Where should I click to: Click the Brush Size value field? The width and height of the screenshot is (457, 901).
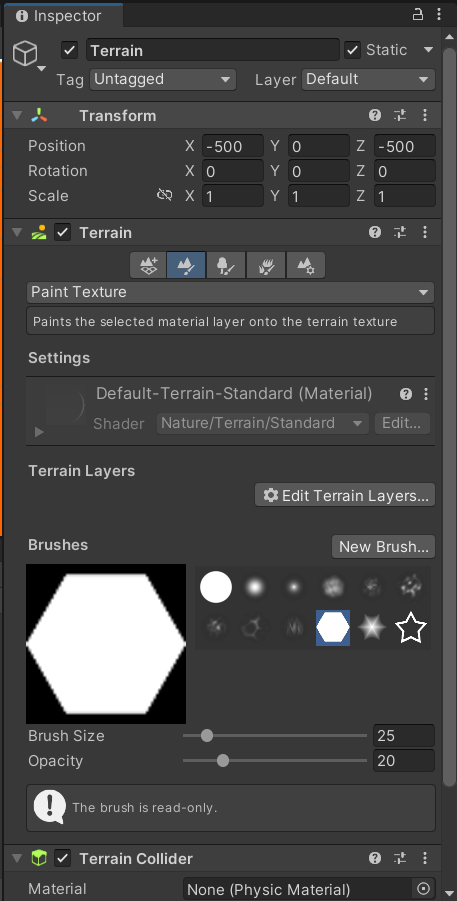tap(404, 736)
